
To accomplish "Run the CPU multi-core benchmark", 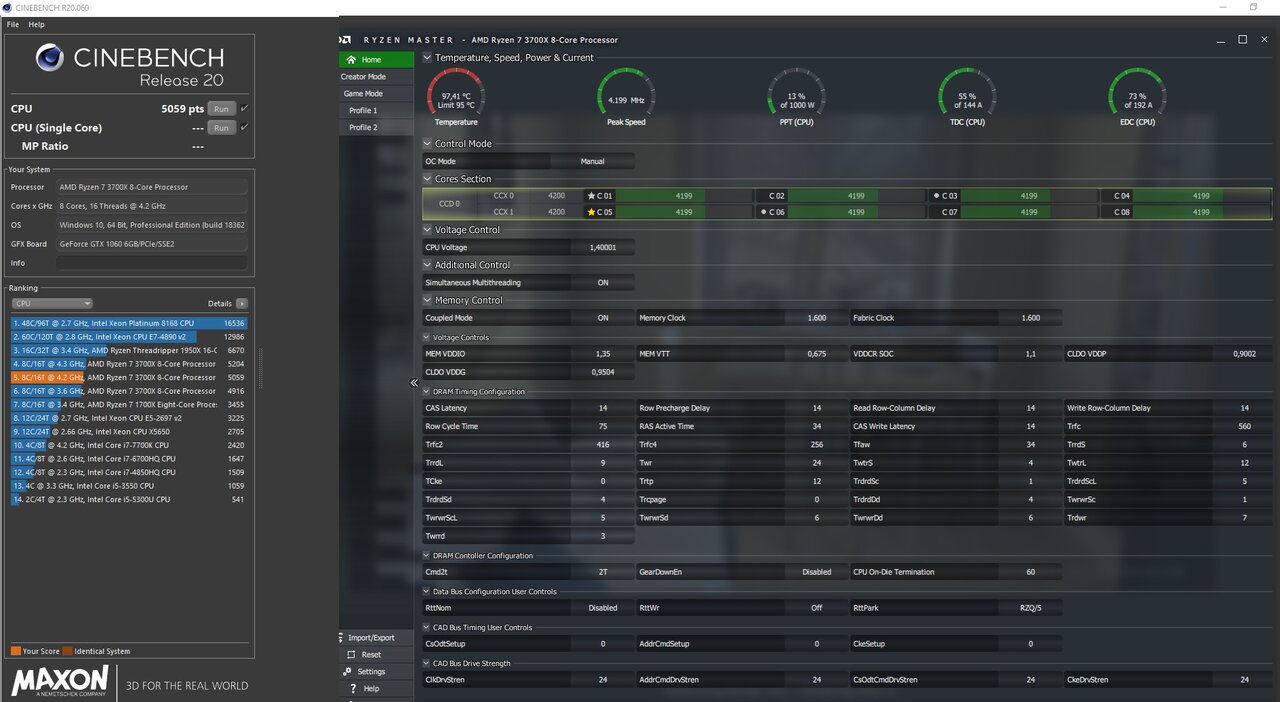I will tap(221, 109).
